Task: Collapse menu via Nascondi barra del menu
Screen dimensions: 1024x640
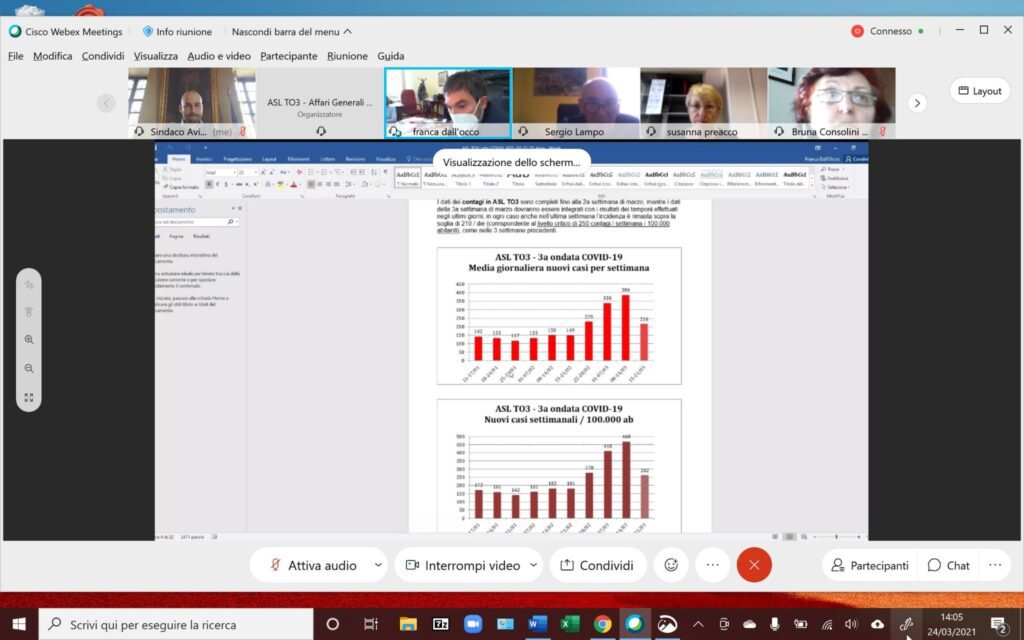Action: (x=292, y=31)
